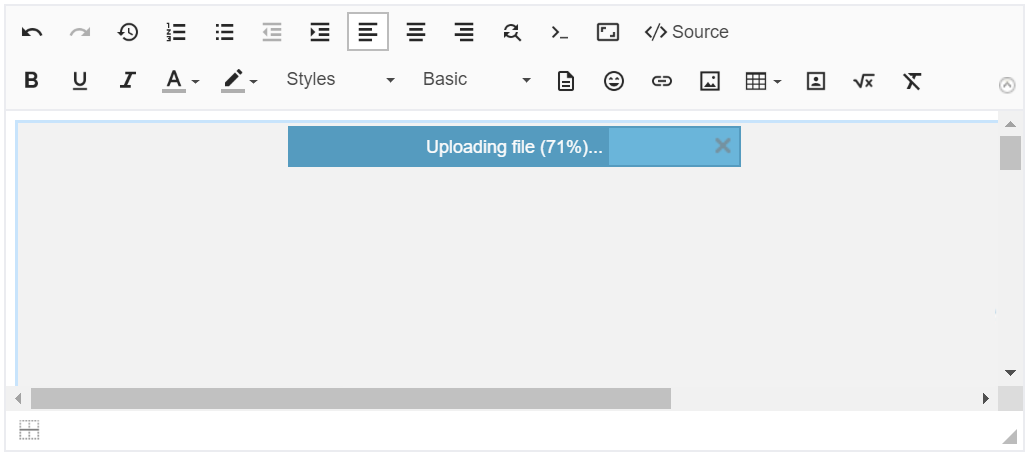Open the text color picker arrow
Image resolution: width=1030 pixels, height=456 pixels.
tap(196, 81)
